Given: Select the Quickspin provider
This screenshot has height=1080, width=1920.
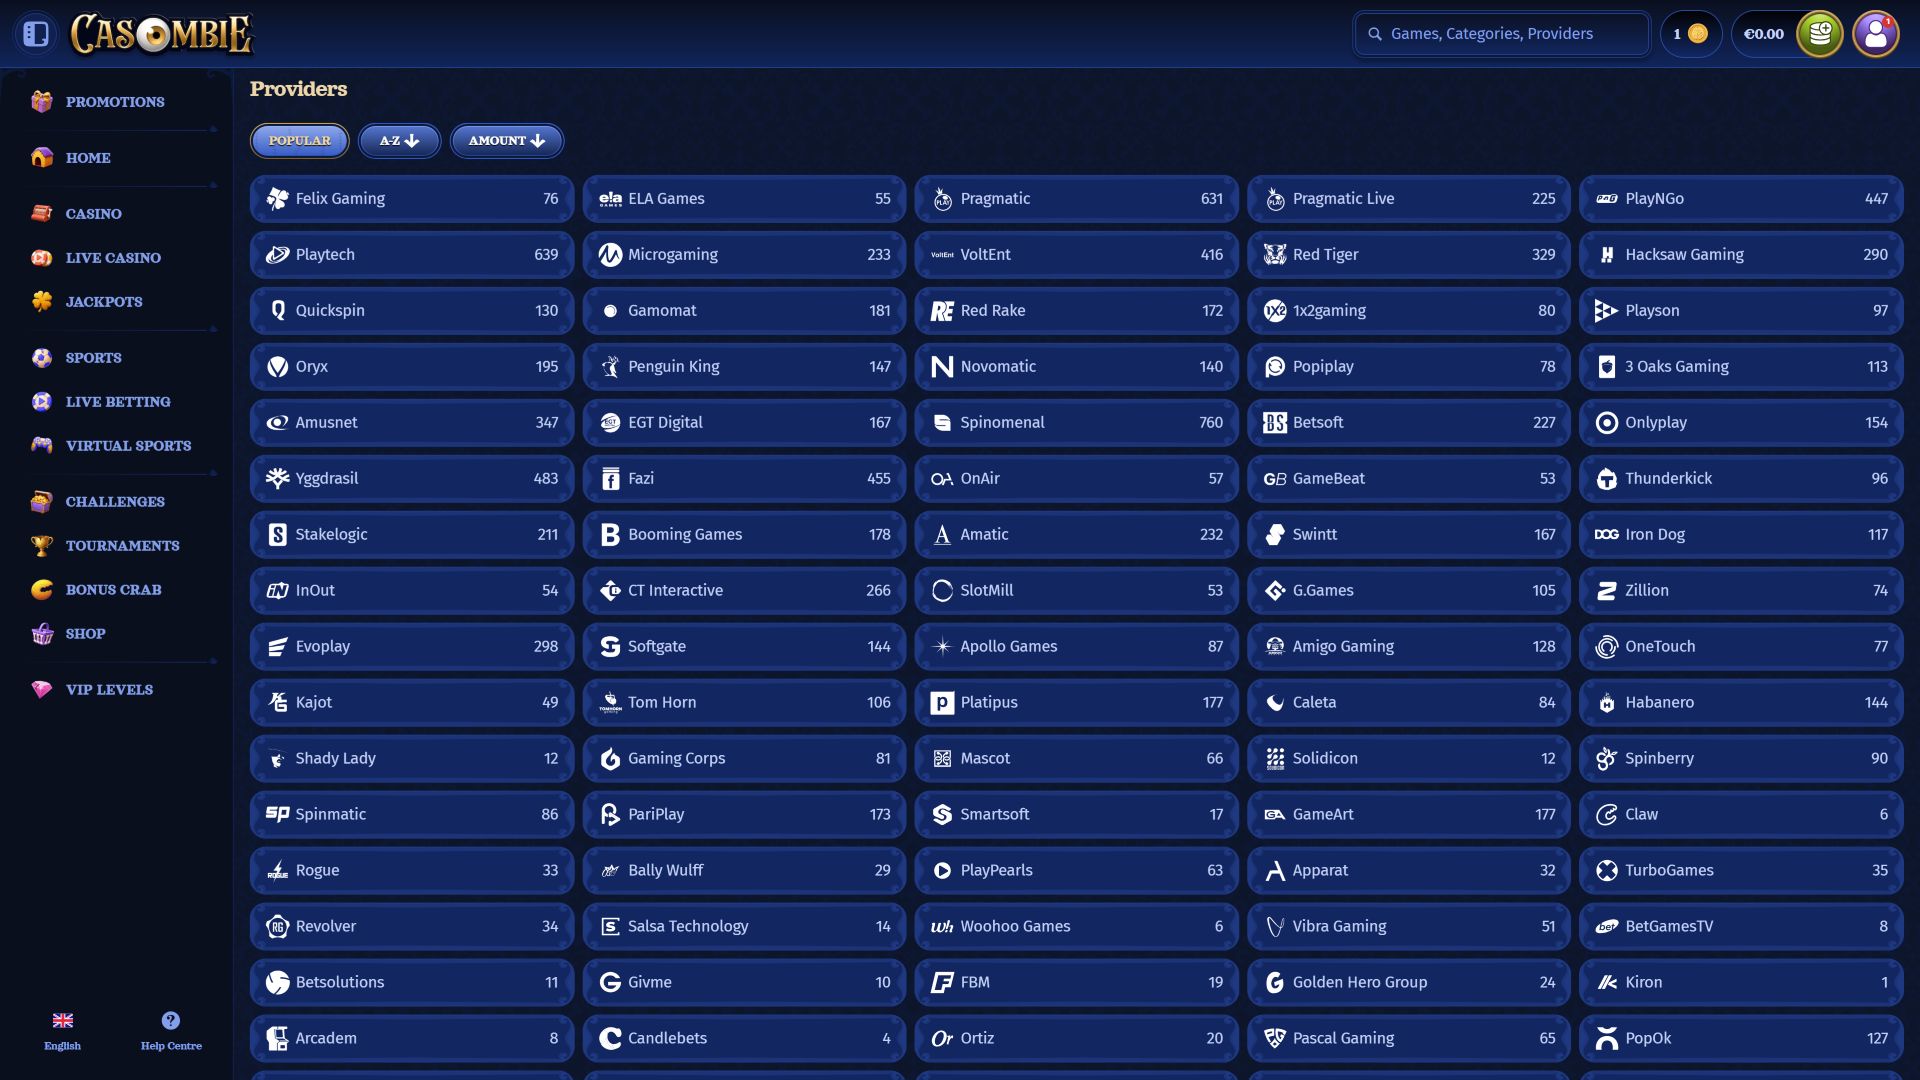Looking at the screenshot, I should tap(411, 311).
